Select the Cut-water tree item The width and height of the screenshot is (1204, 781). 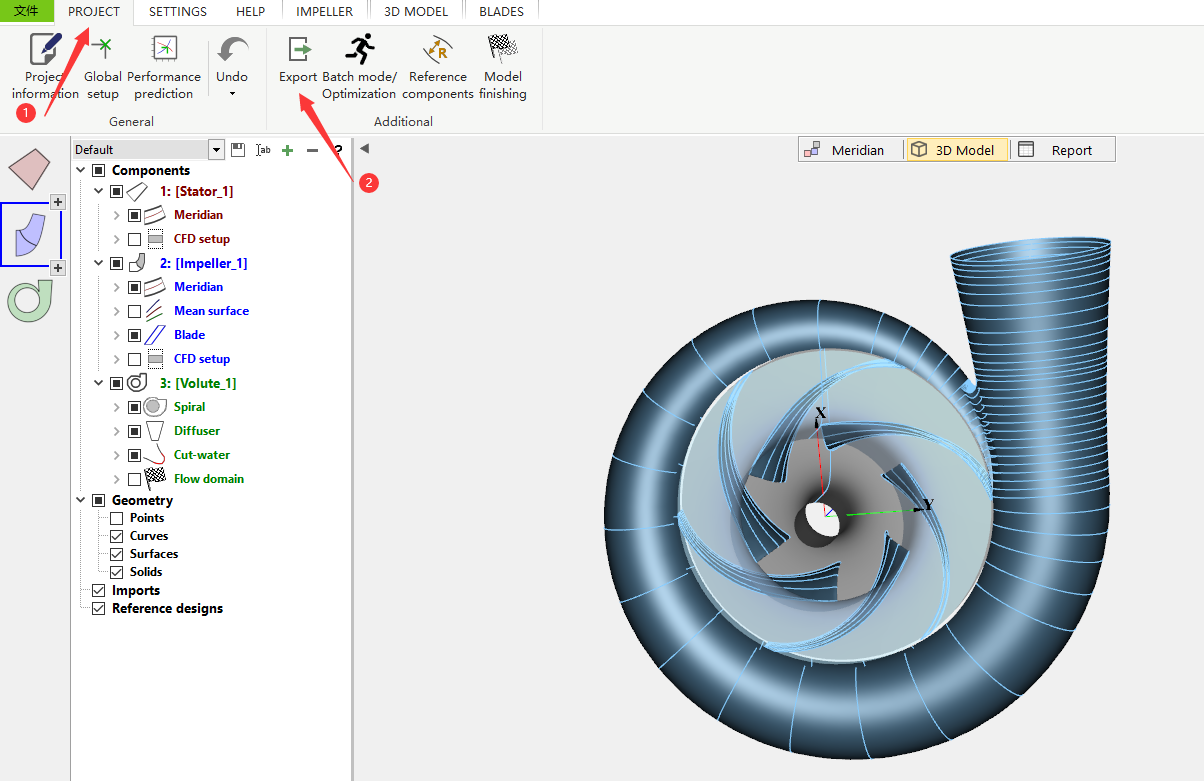(202, 455)
